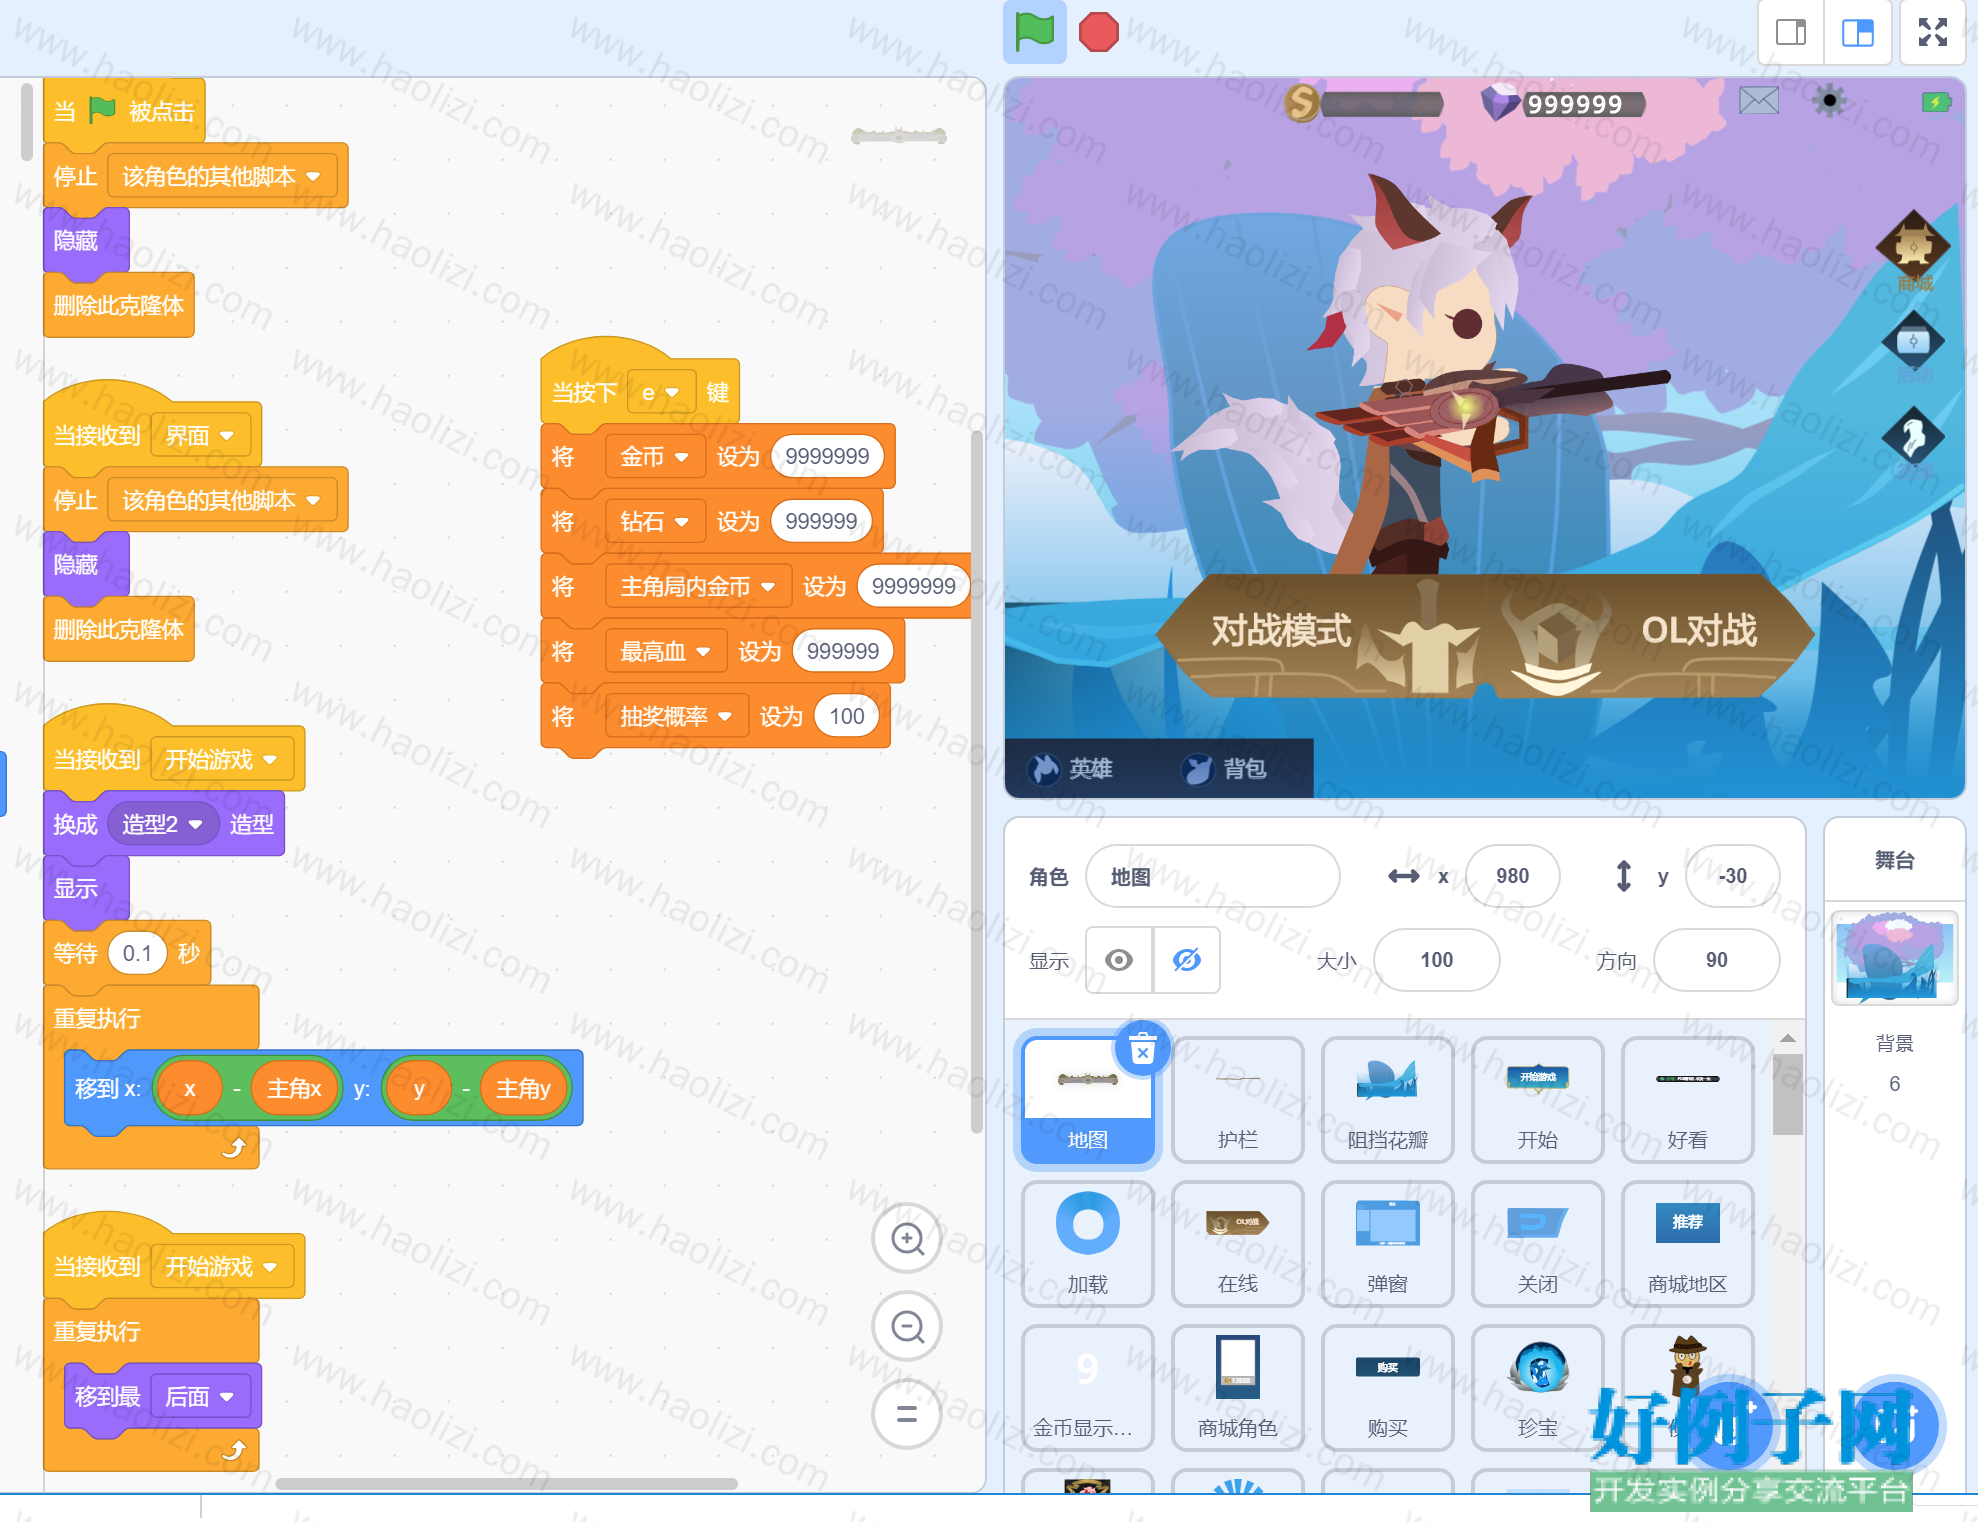
Task: Edit the wait seconds value 0.1
Action: [x=137, y=954]
